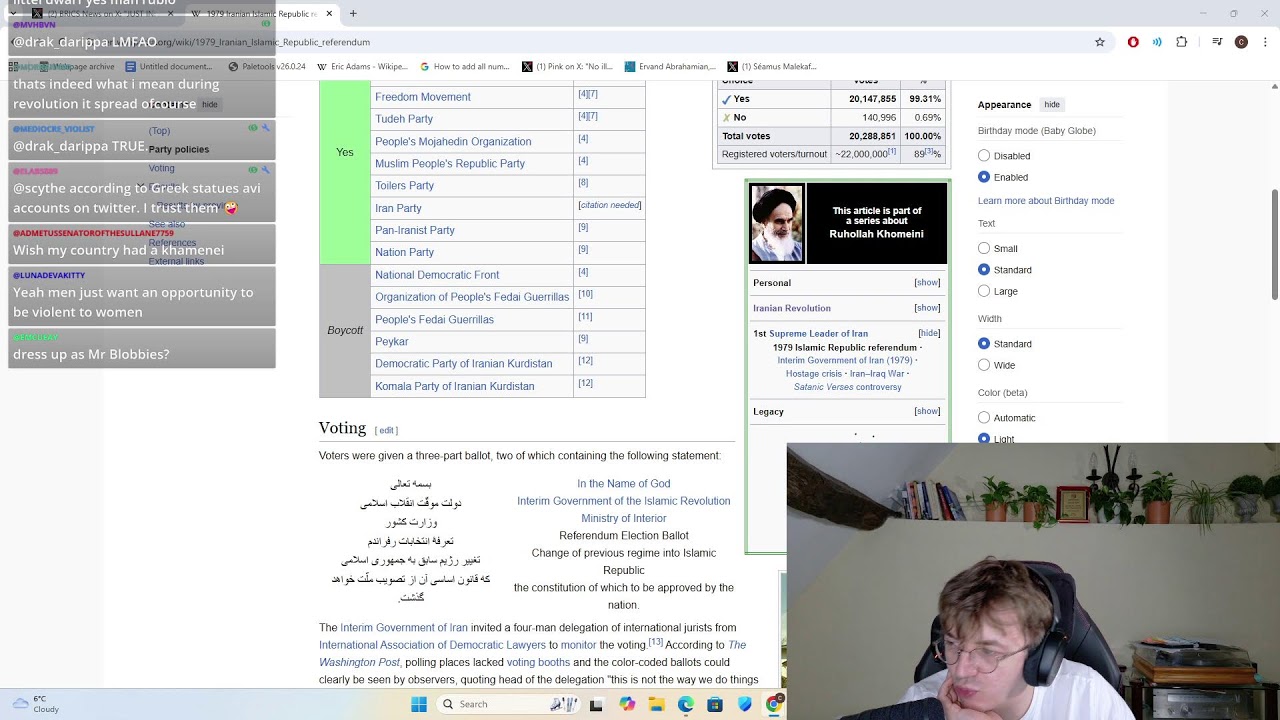Viewport: 1280px width, 720px height.
Task: Open the Tudeh Party link
Action: [x=404, y=119]
